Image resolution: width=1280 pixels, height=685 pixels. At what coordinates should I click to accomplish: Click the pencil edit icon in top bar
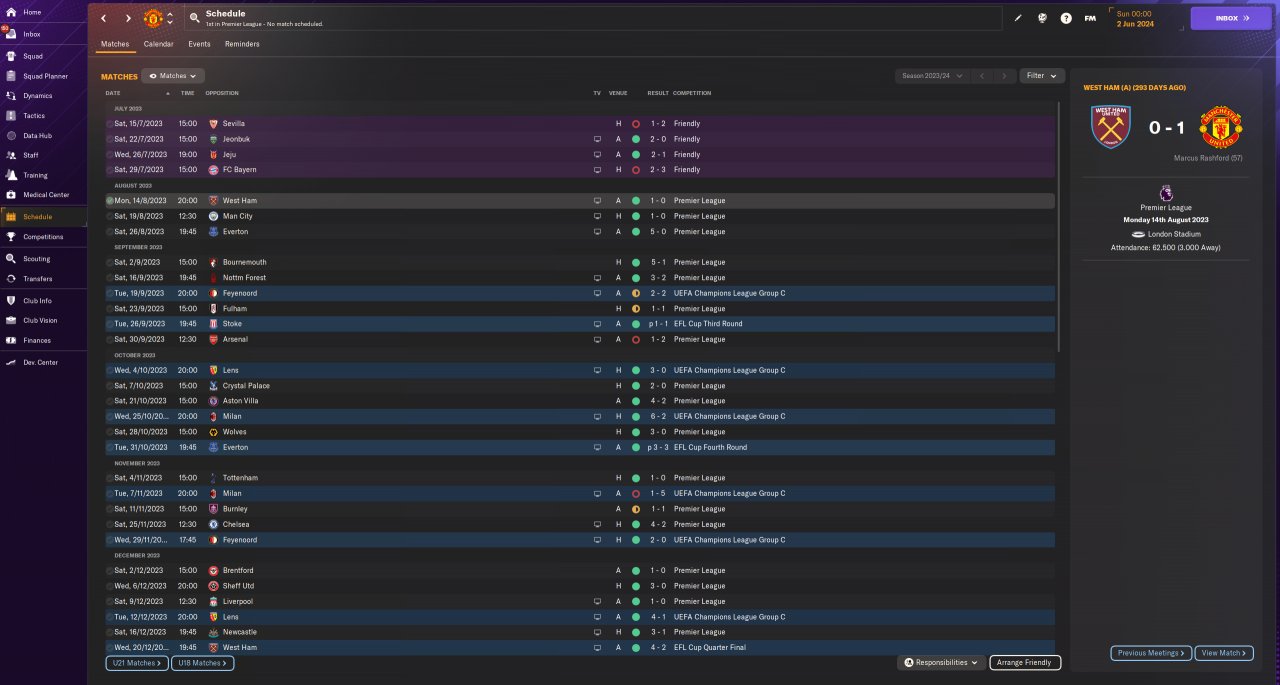coord(1018,18)
